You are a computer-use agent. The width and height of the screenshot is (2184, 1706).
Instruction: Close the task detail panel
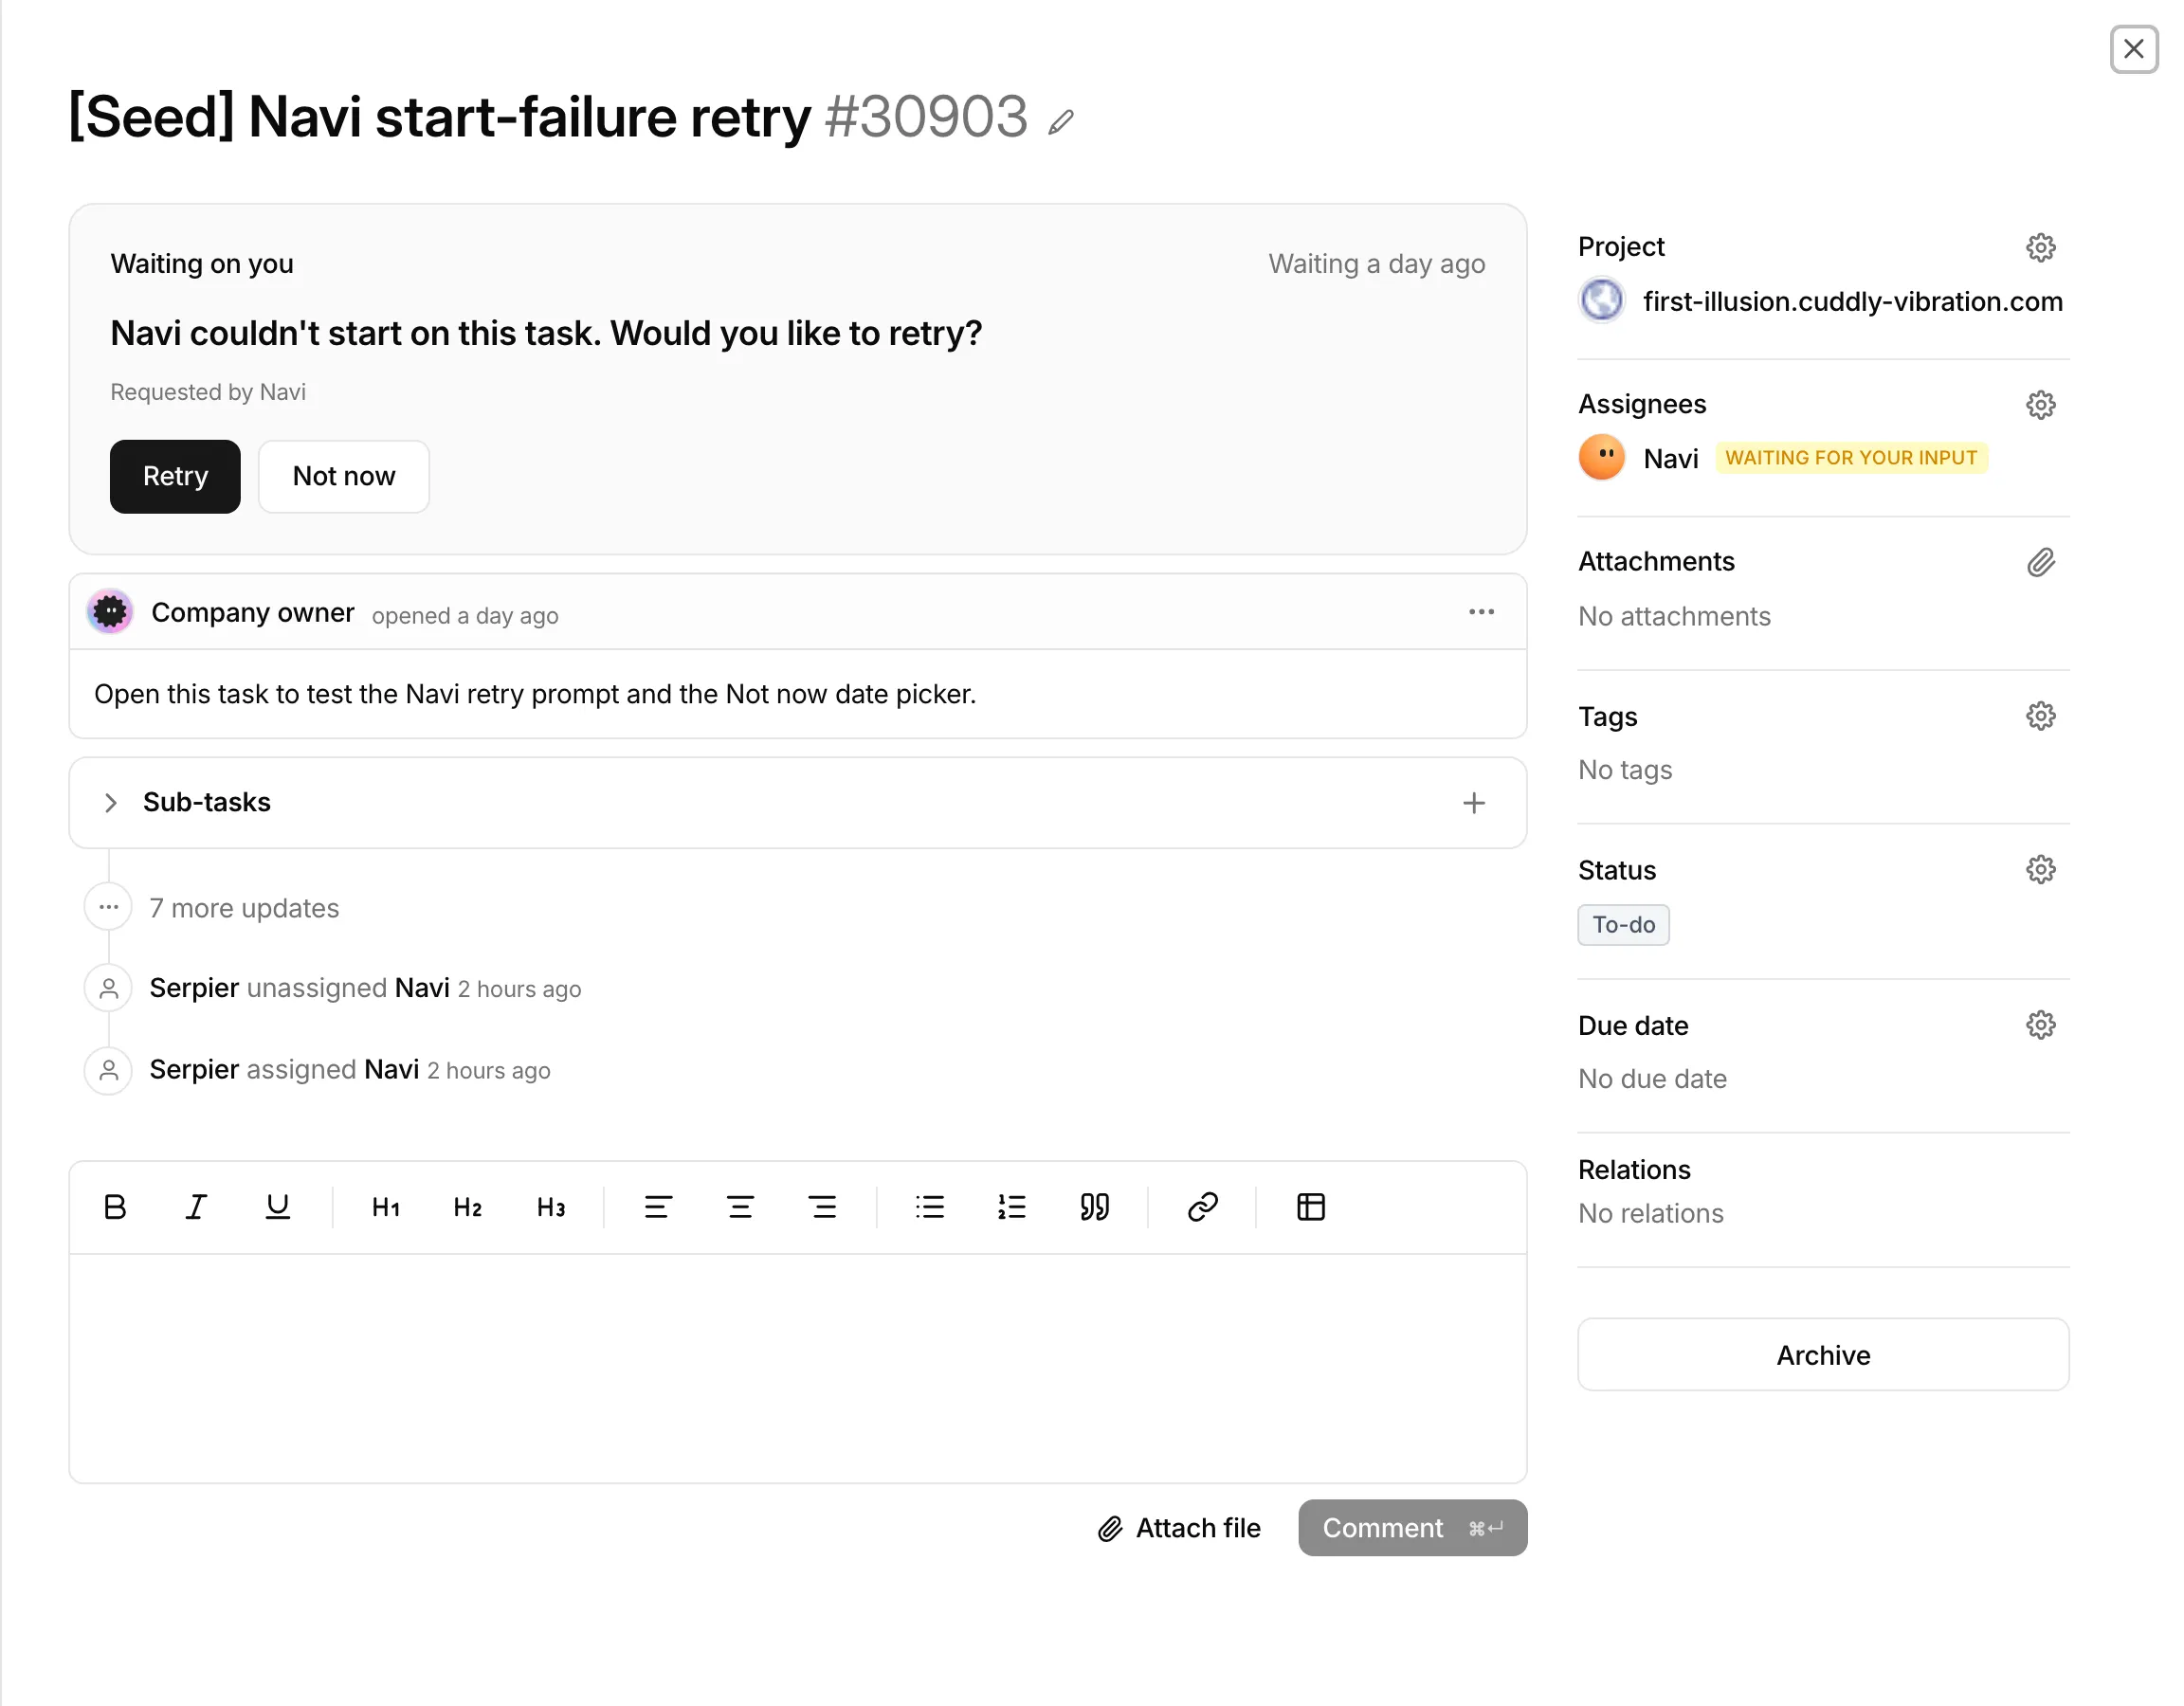pos(2134,49)
